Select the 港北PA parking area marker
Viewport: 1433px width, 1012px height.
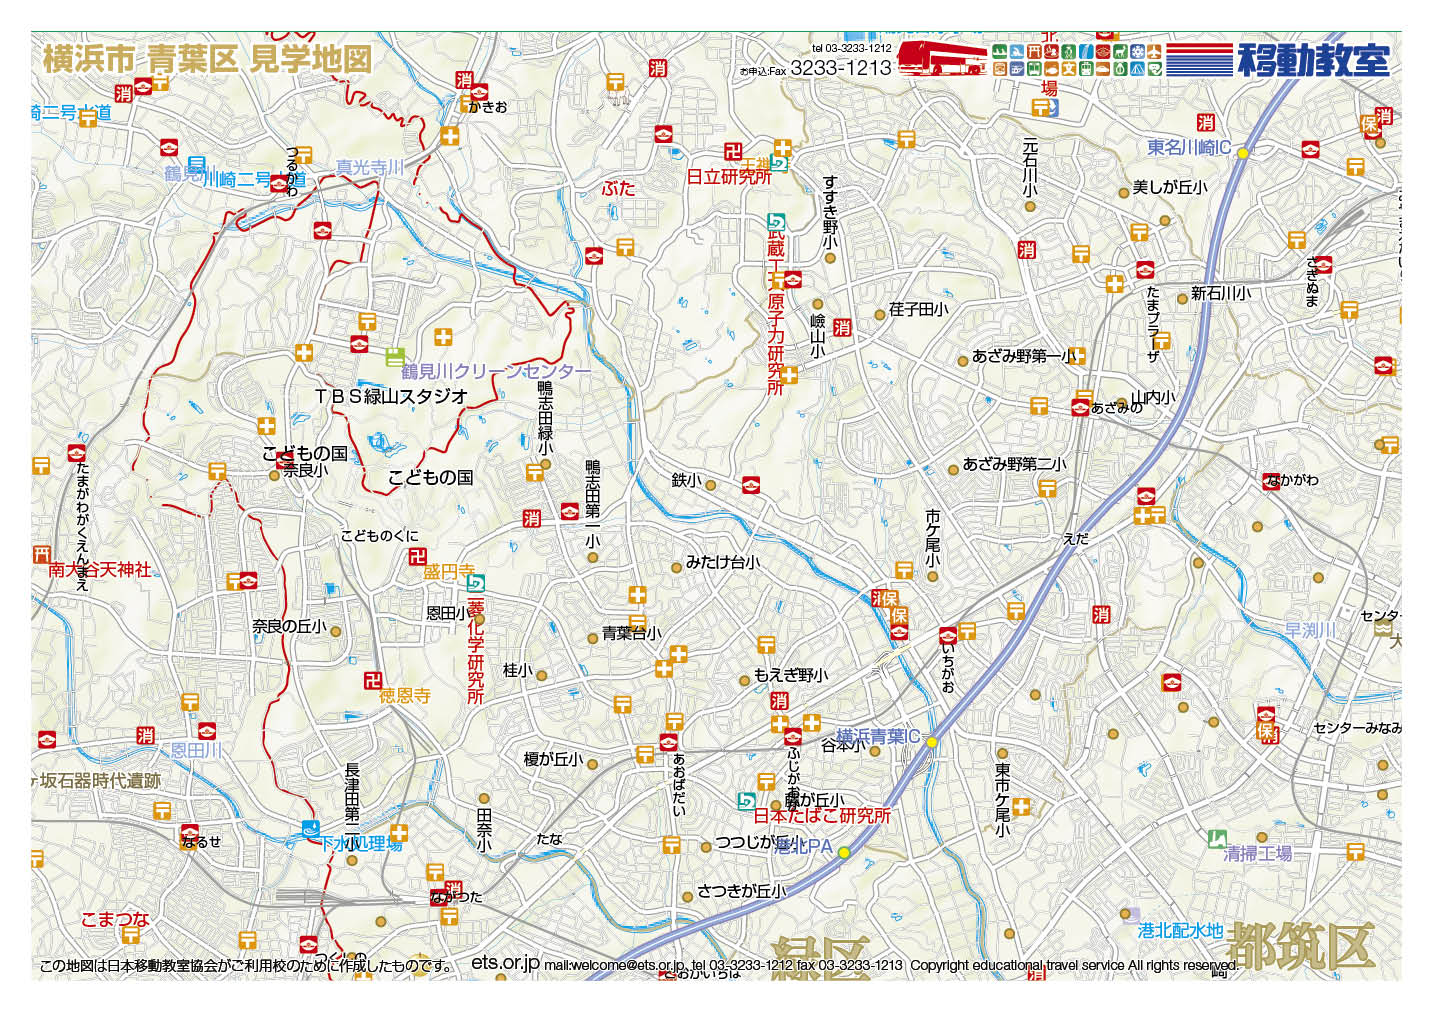pyautogui.click(x=844, y=852)
